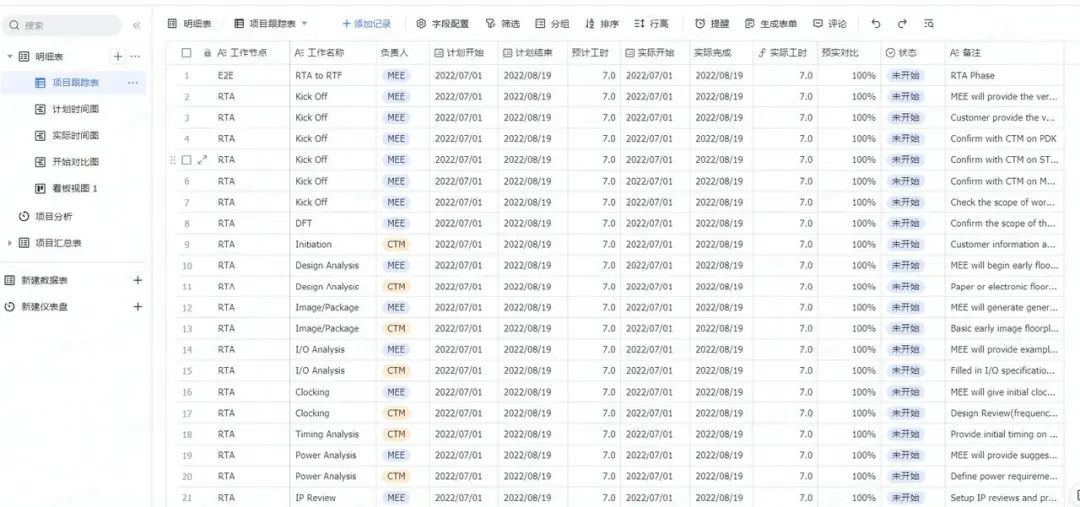1080x507 pixels.
Task: Open 字段配置 field configuration
Action: (x=442, y=23)
